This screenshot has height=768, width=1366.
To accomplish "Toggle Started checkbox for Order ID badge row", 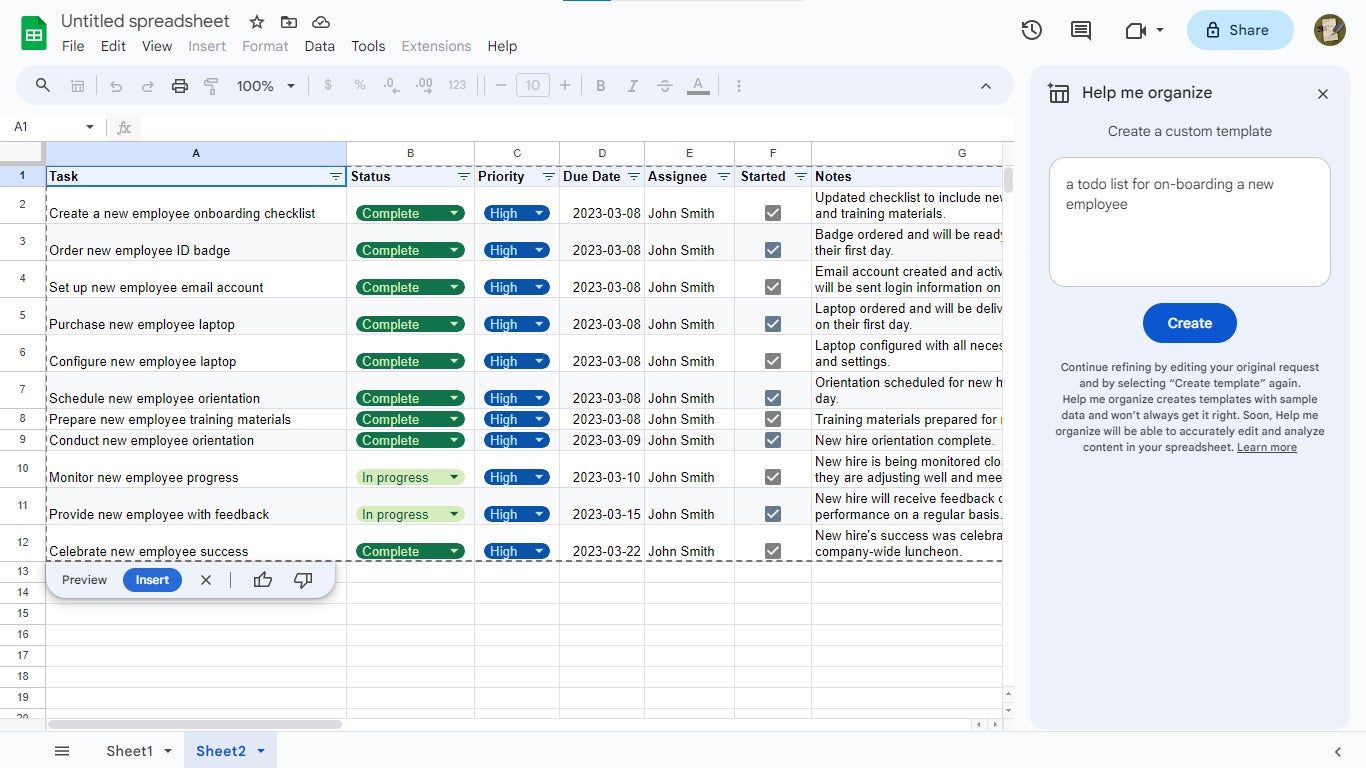I will coord(773,250).
